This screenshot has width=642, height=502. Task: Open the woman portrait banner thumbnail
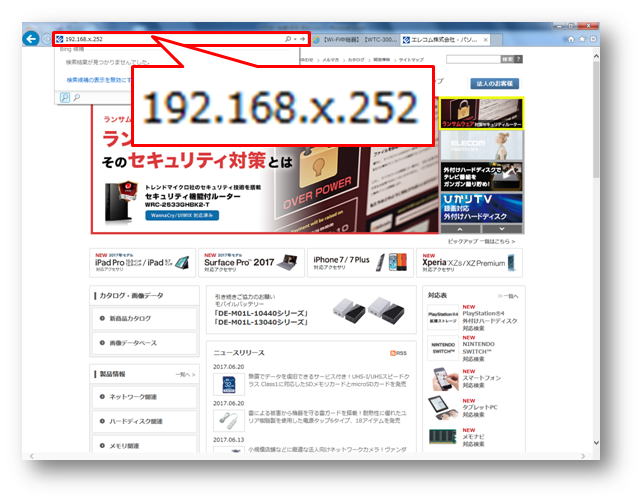tap(481, 145)
